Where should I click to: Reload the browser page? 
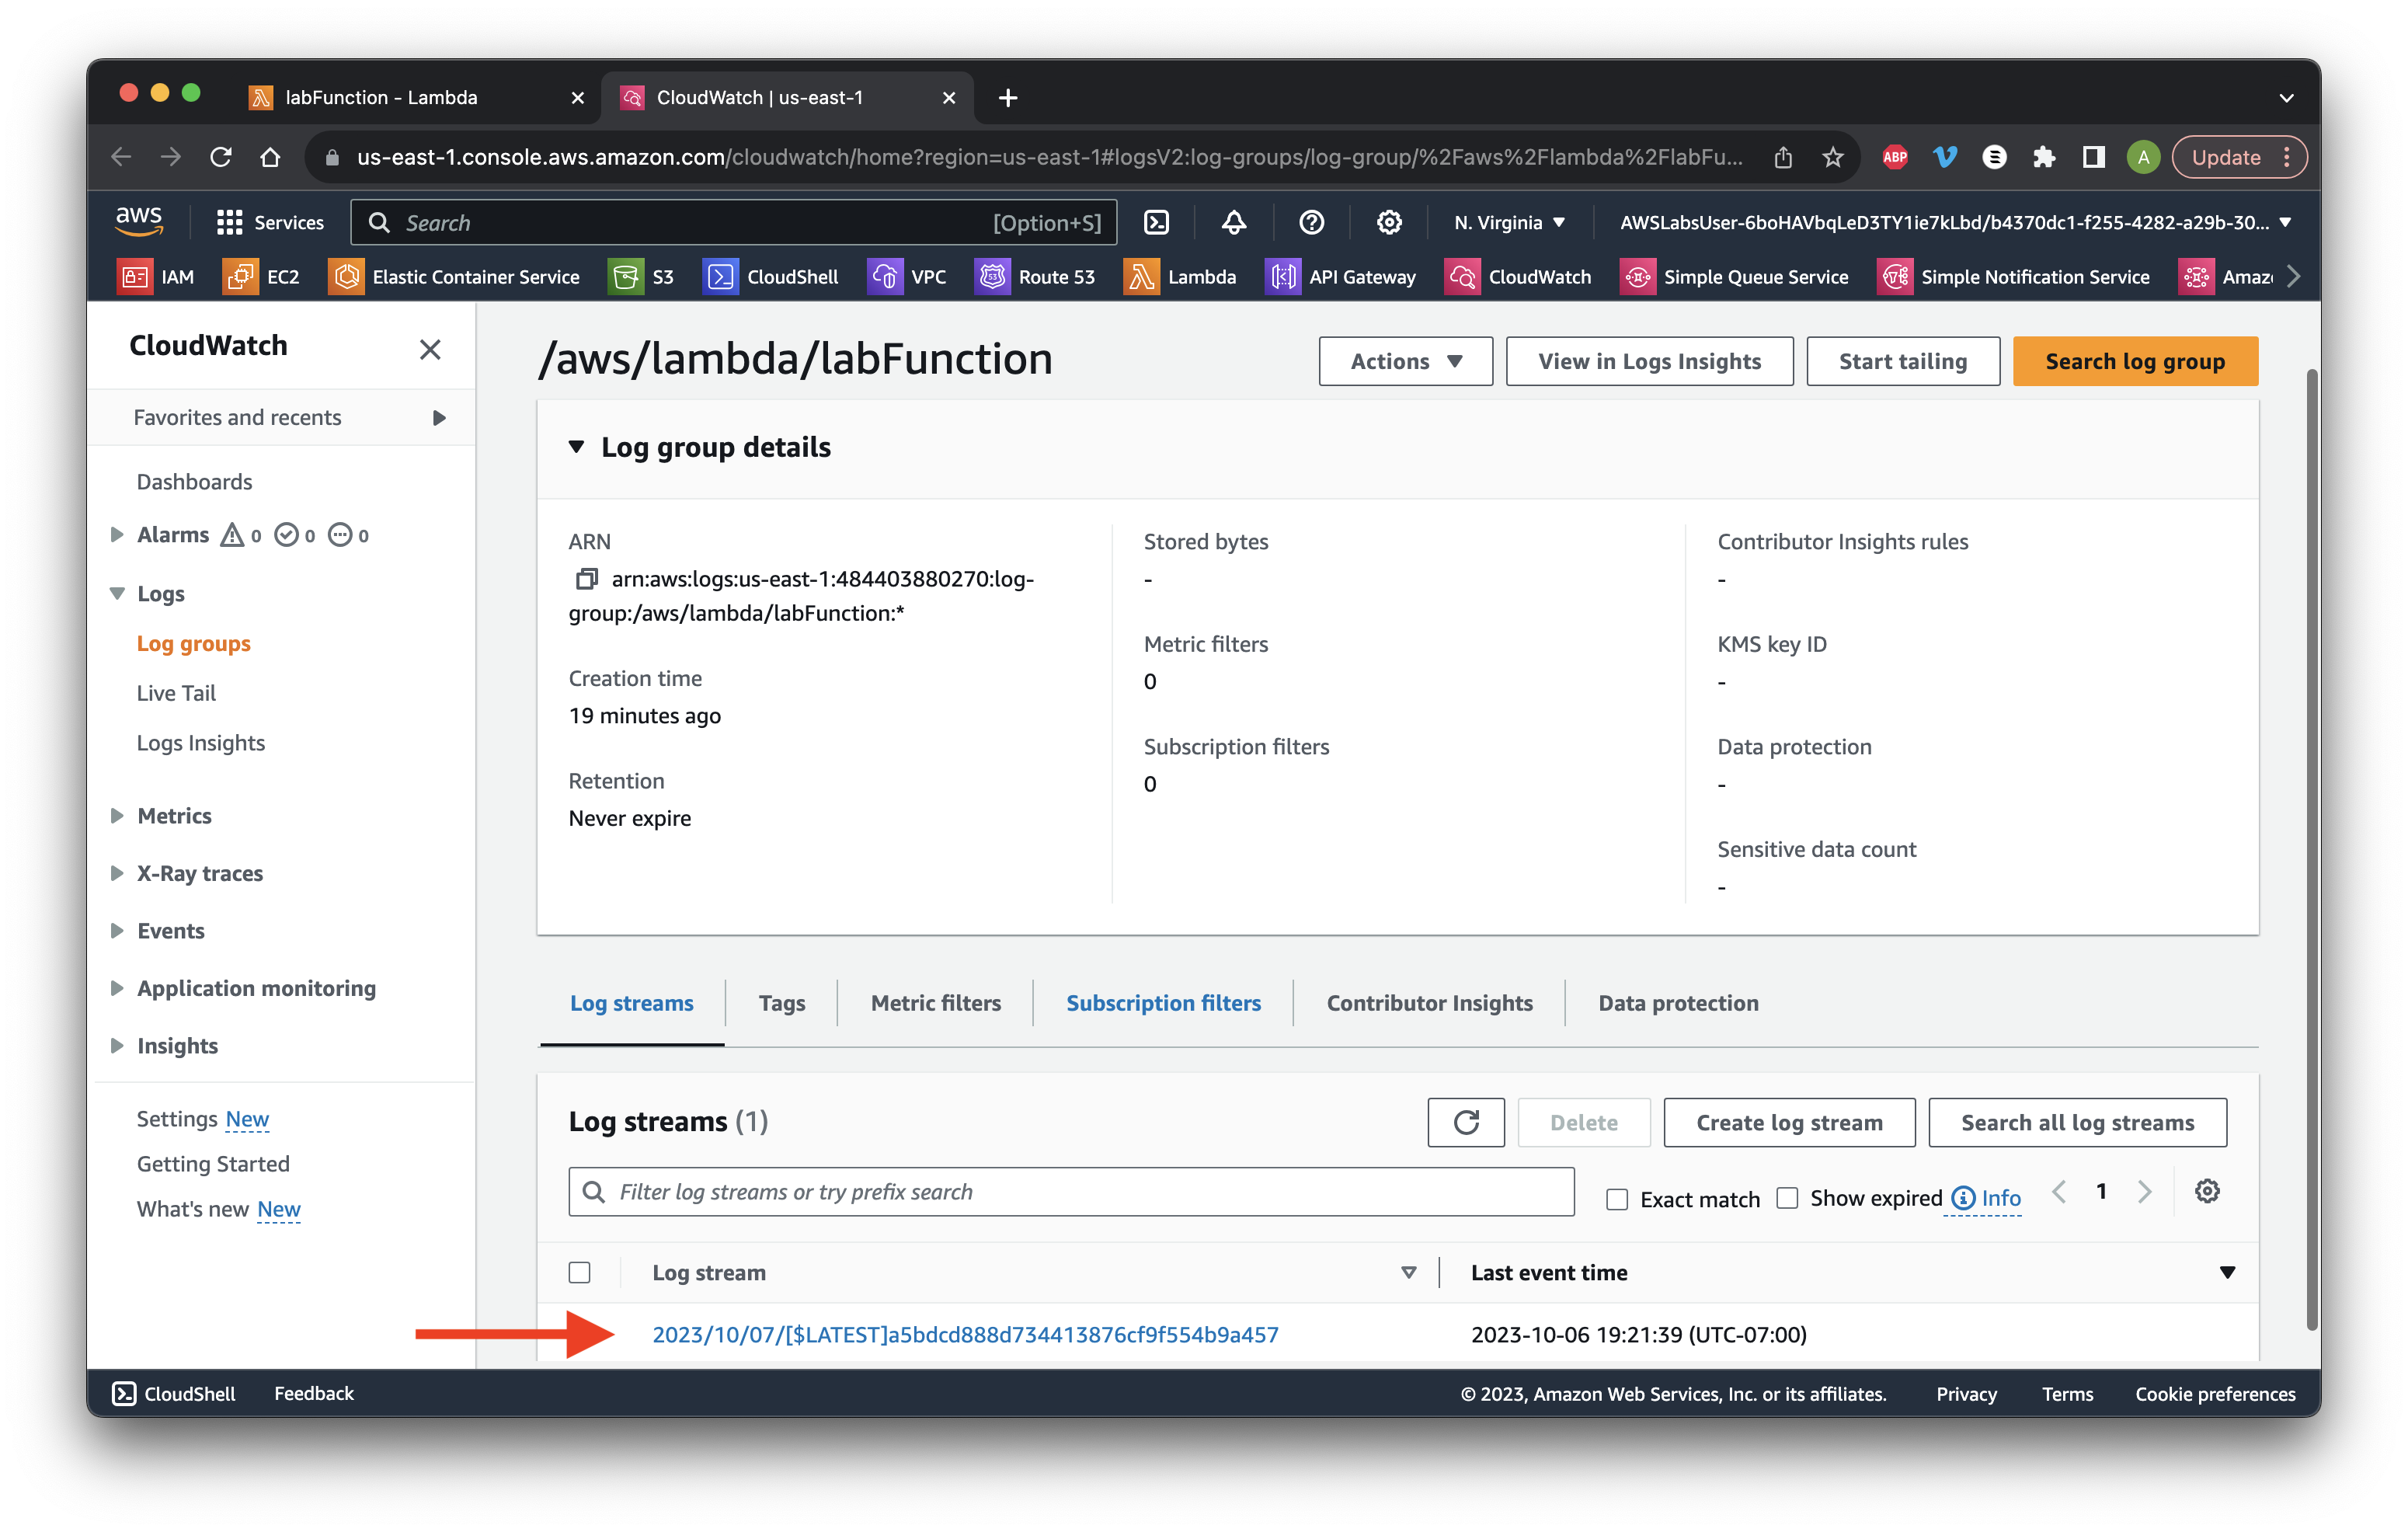pyautogui.click(x=221, y=157)
